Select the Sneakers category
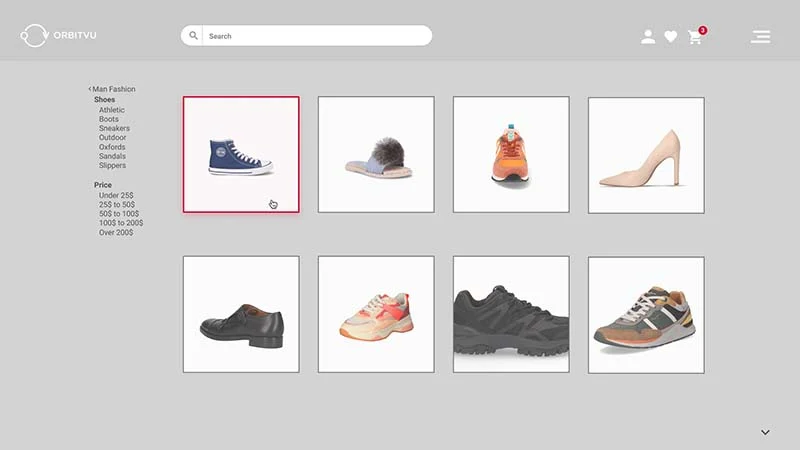 pyautogui.click(x=114, y=128)
